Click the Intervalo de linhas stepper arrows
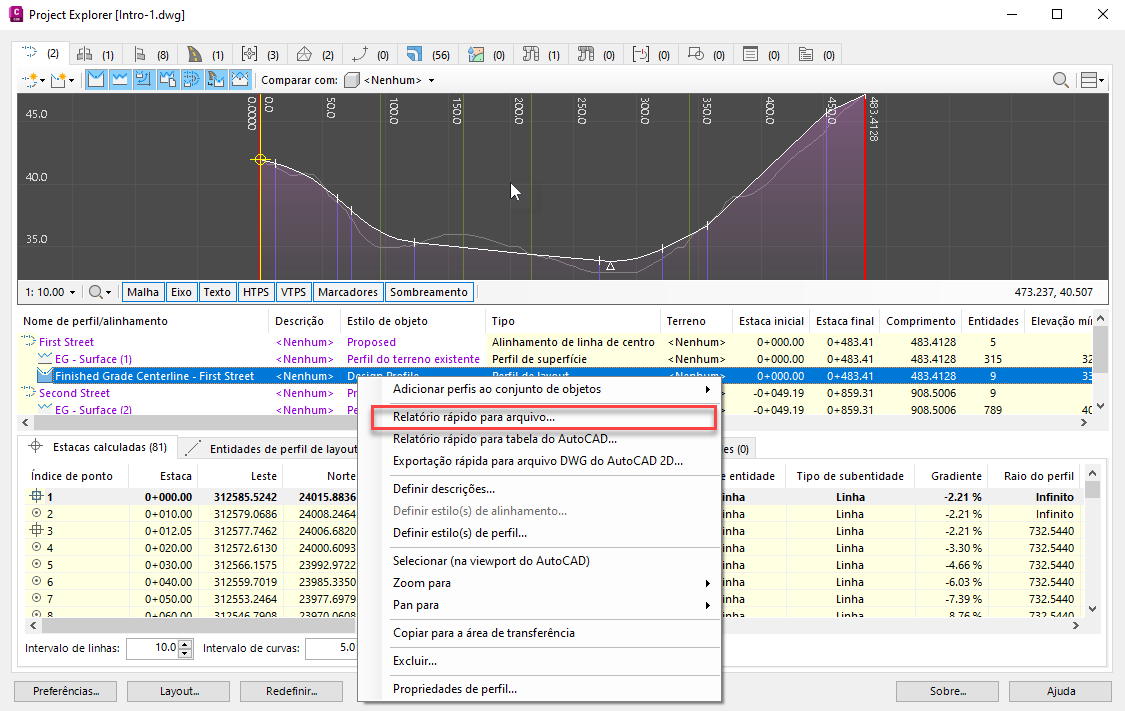This screenshot has width=1125, height=711. click(x=185, y=648)
